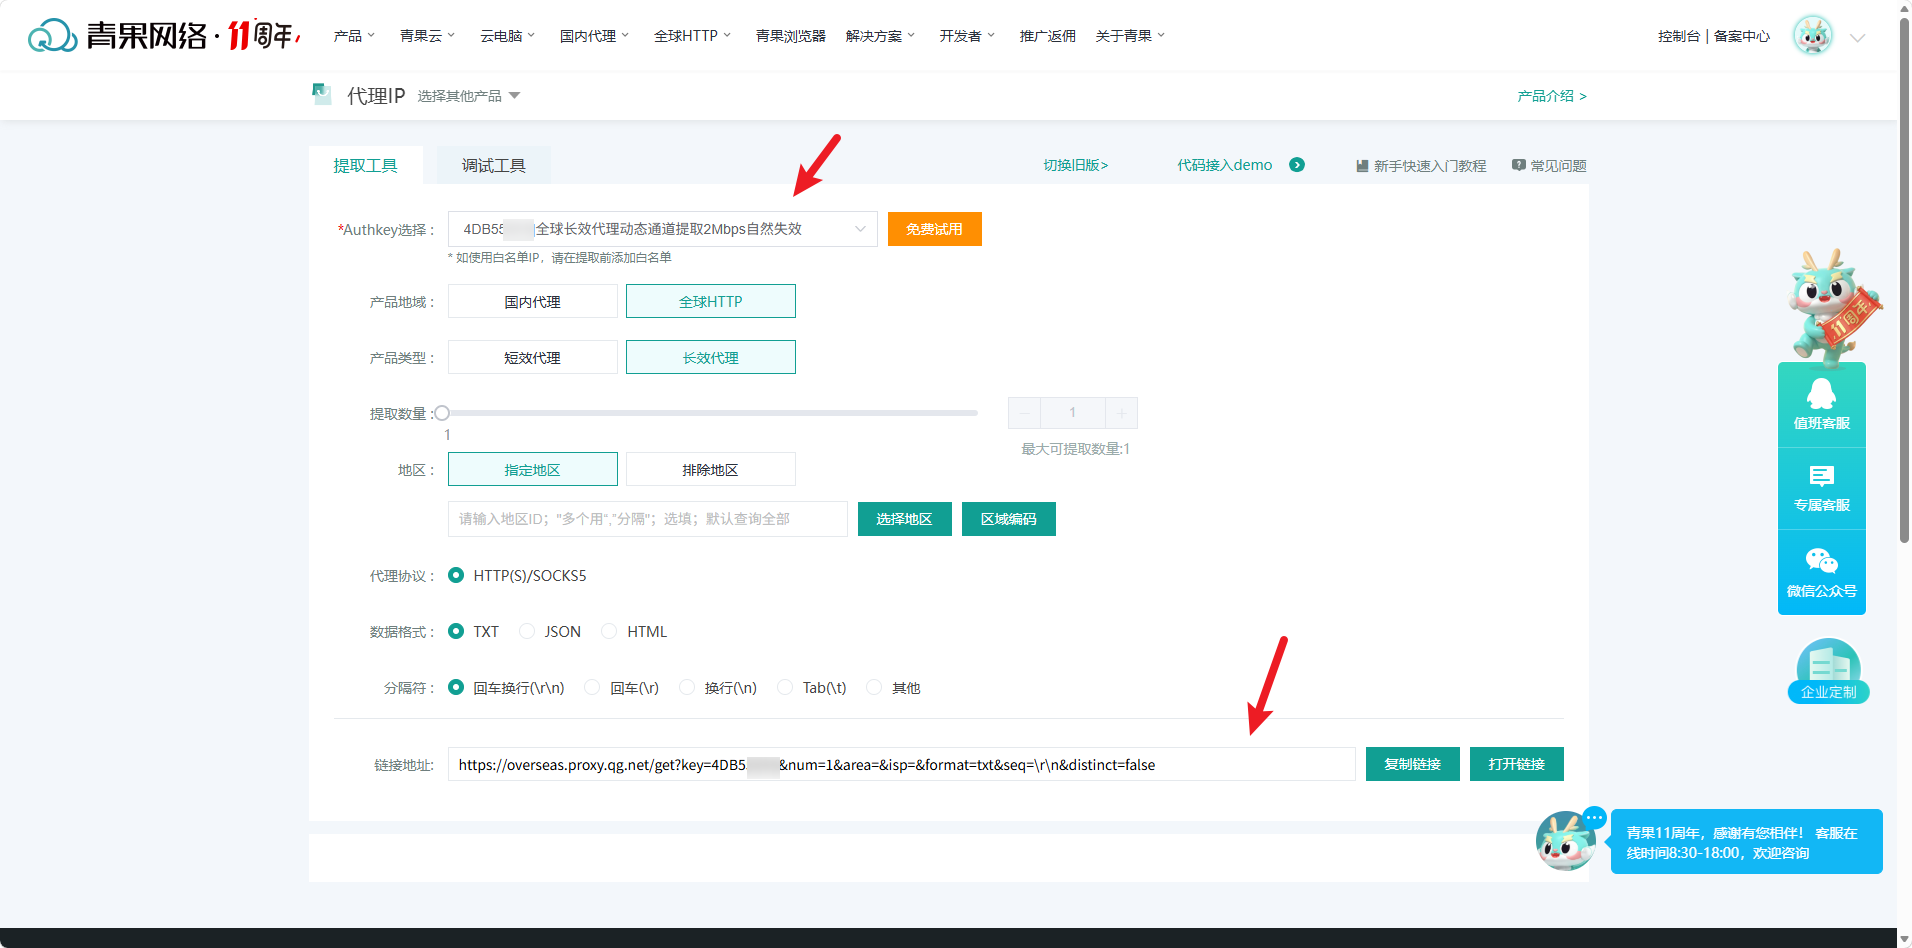Click the chat mascot avatar at bottom
Image resolution: width=1912 pixels, height=948 pixels.
pyautogui.click(x=1566, y=840)
